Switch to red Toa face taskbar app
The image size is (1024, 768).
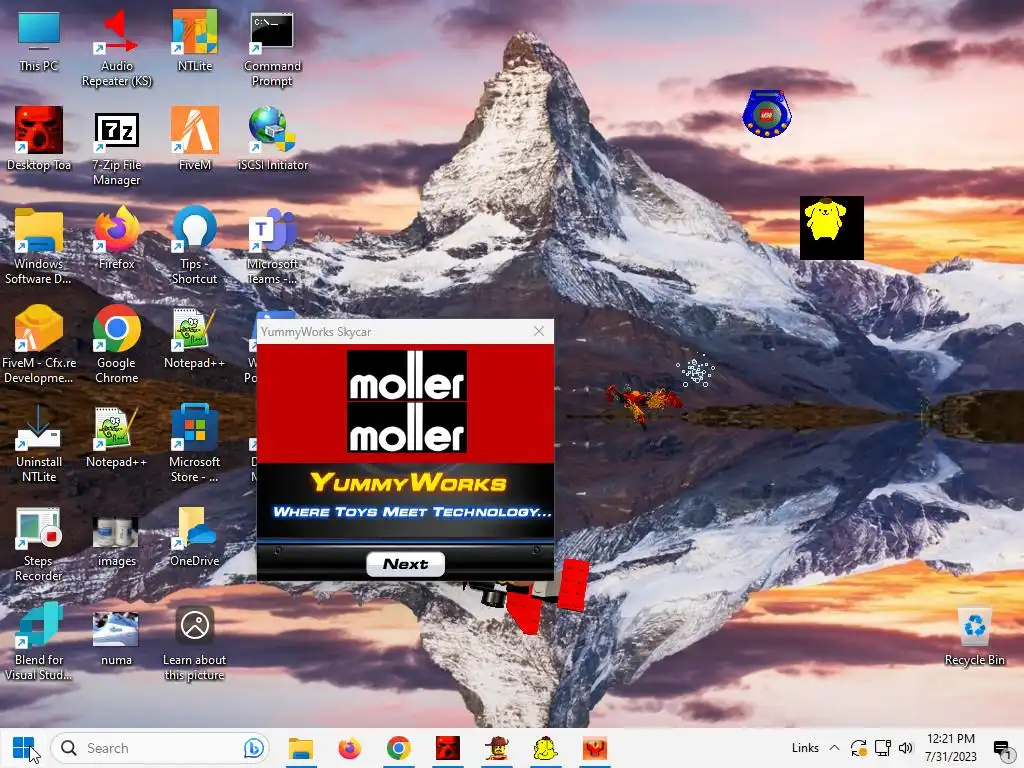point(447,748)
